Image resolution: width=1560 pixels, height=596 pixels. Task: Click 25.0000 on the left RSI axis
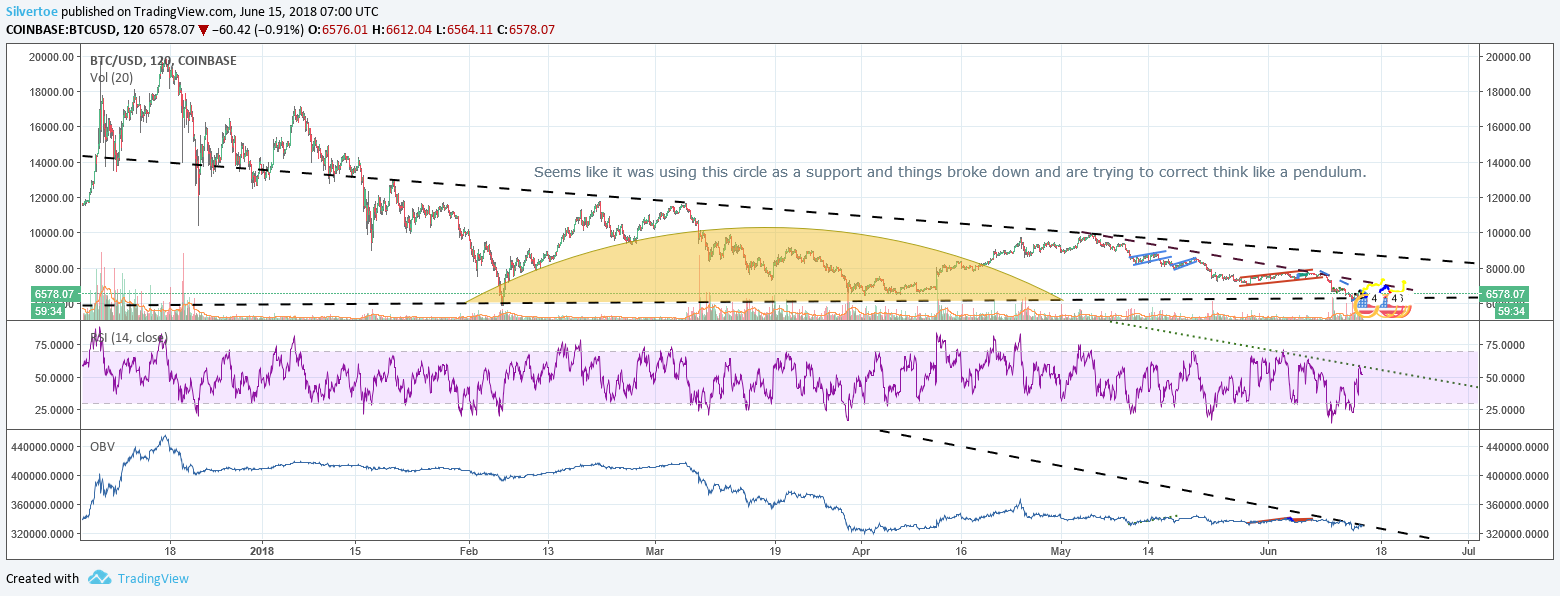click(x=54, y=410)
